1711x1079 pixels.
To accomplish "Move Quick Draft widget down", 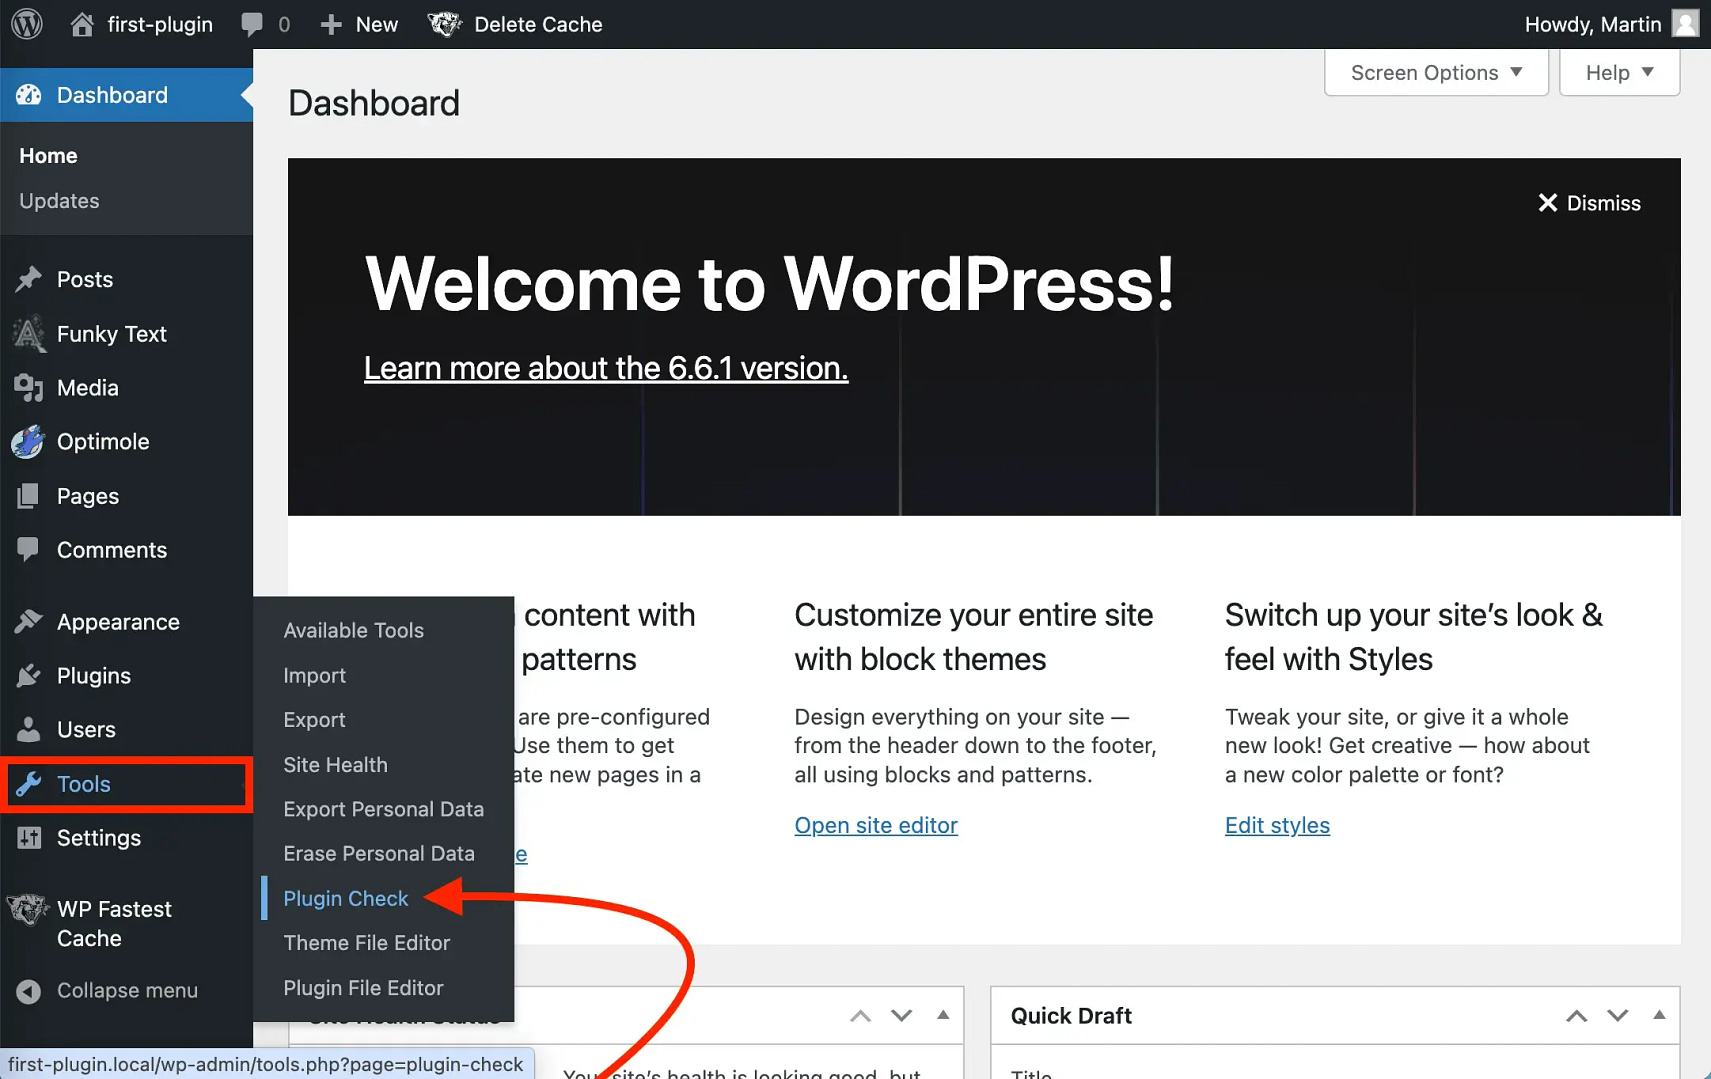I will 1617,1016.
